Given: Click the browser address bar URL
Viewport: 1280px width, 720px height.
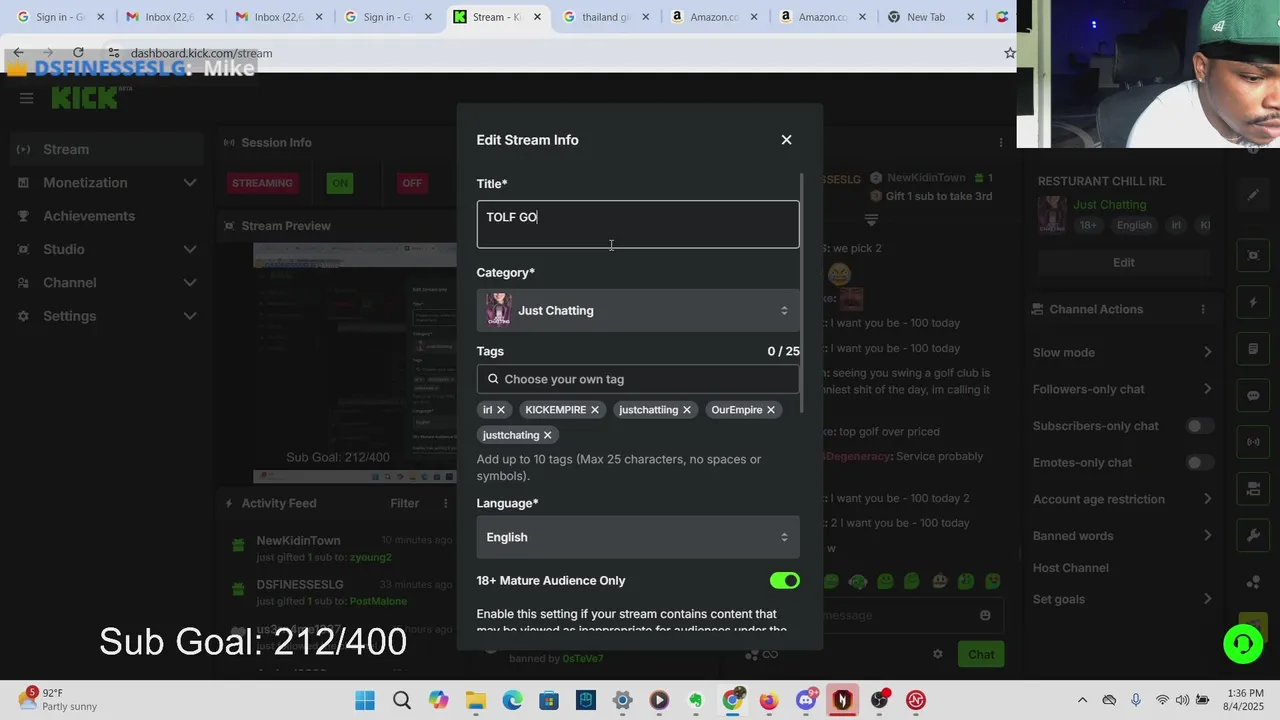Looking at the screenshot, I should [201, 53].
